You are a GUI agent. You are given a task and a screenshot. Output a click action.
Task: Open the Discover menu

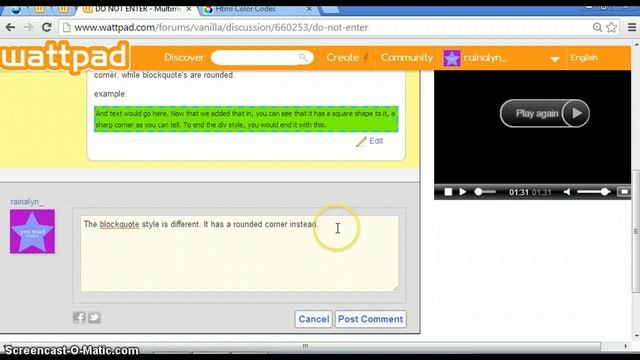(x=184, y=58)
